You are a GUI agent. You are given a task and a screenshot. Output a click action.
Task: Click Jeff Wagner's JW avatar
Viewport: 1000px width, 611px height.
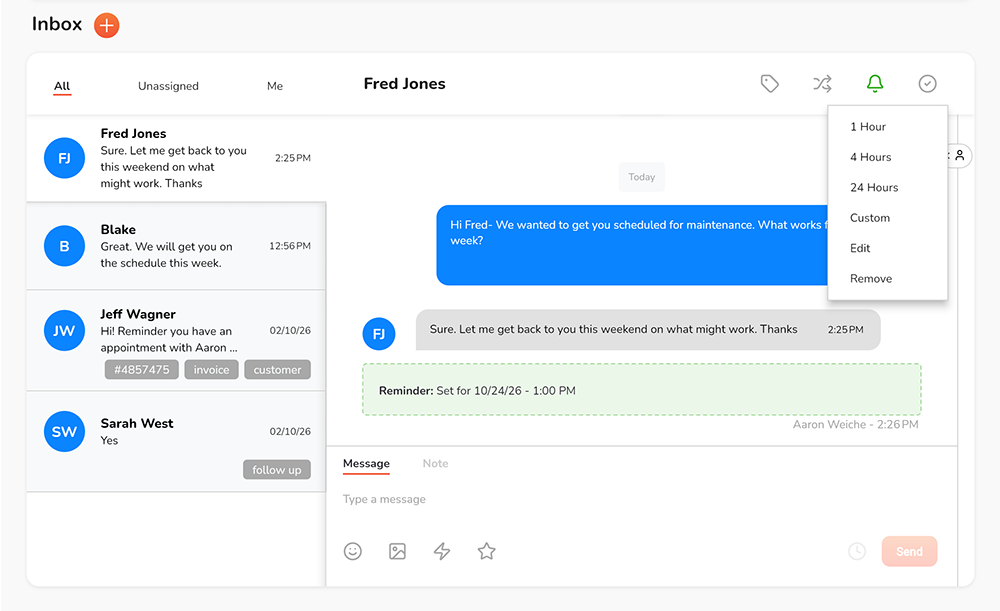[x=64, y=330]
